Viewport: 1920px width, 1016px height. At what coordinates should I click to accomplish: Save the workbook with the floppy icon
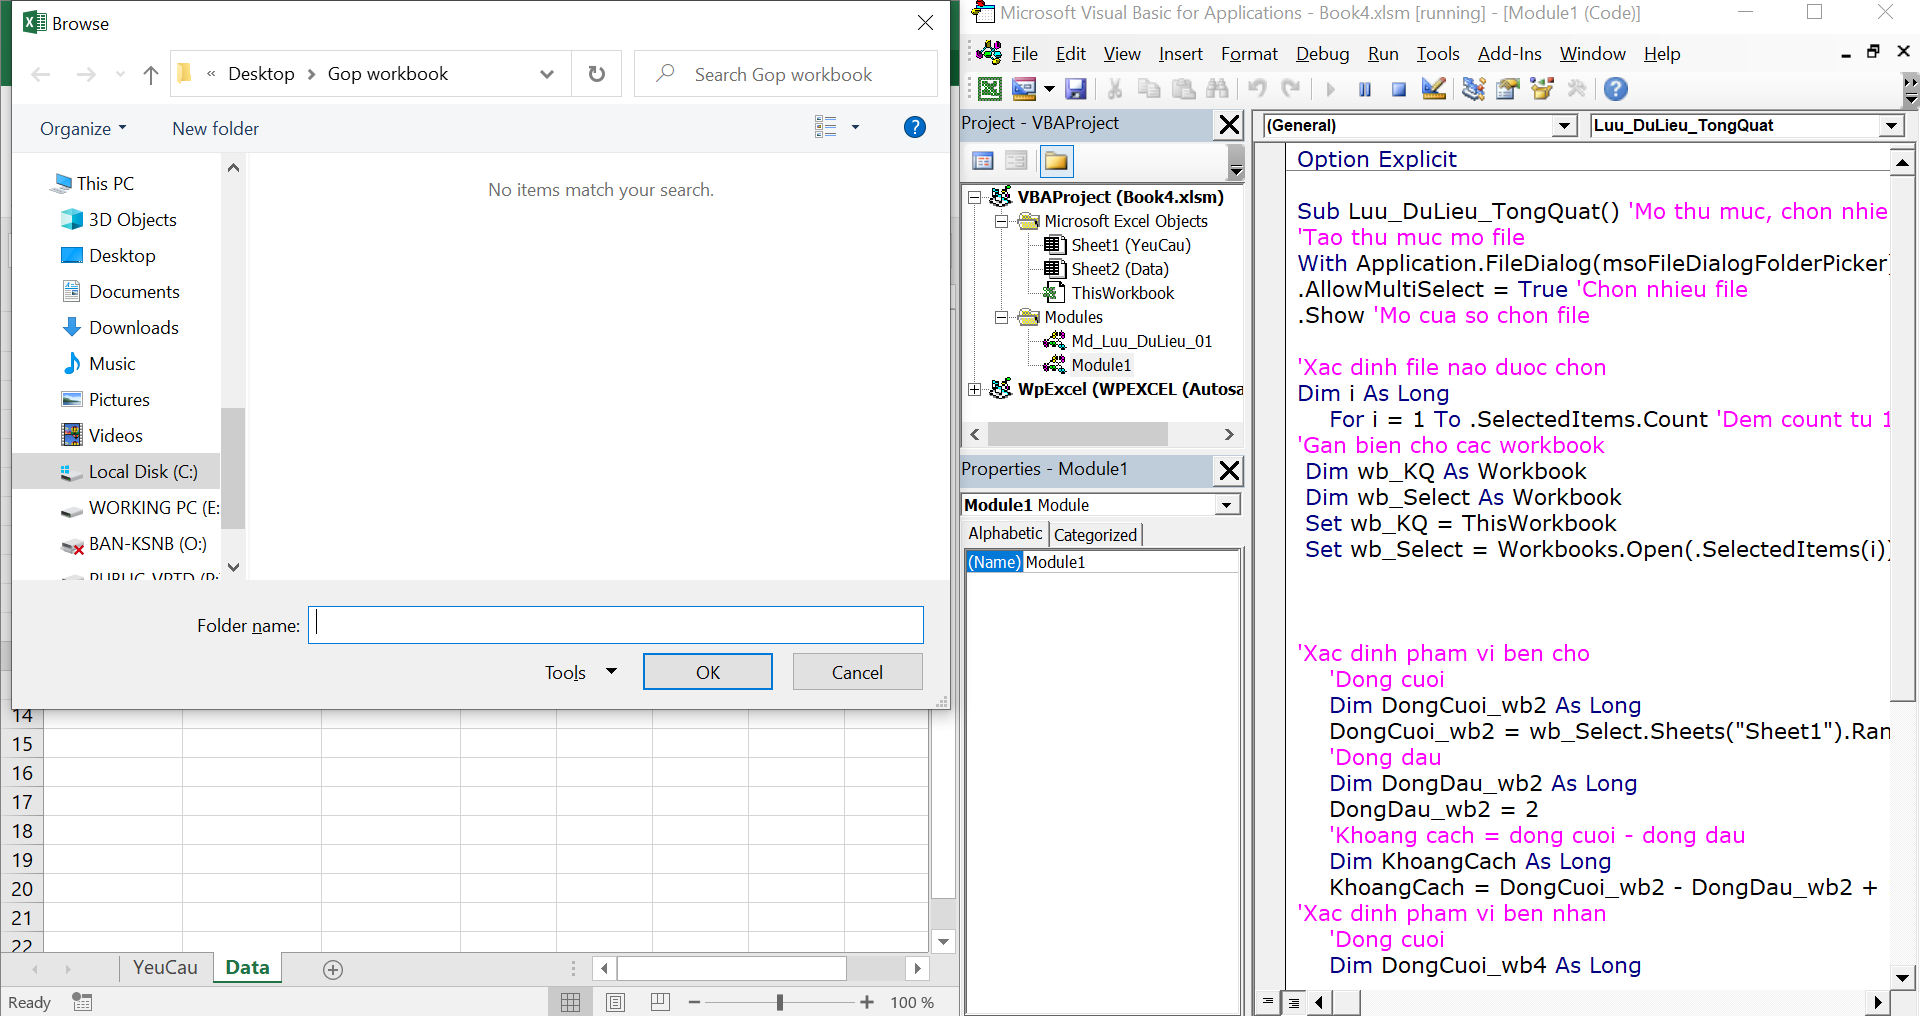click(x=1076, y=89)
